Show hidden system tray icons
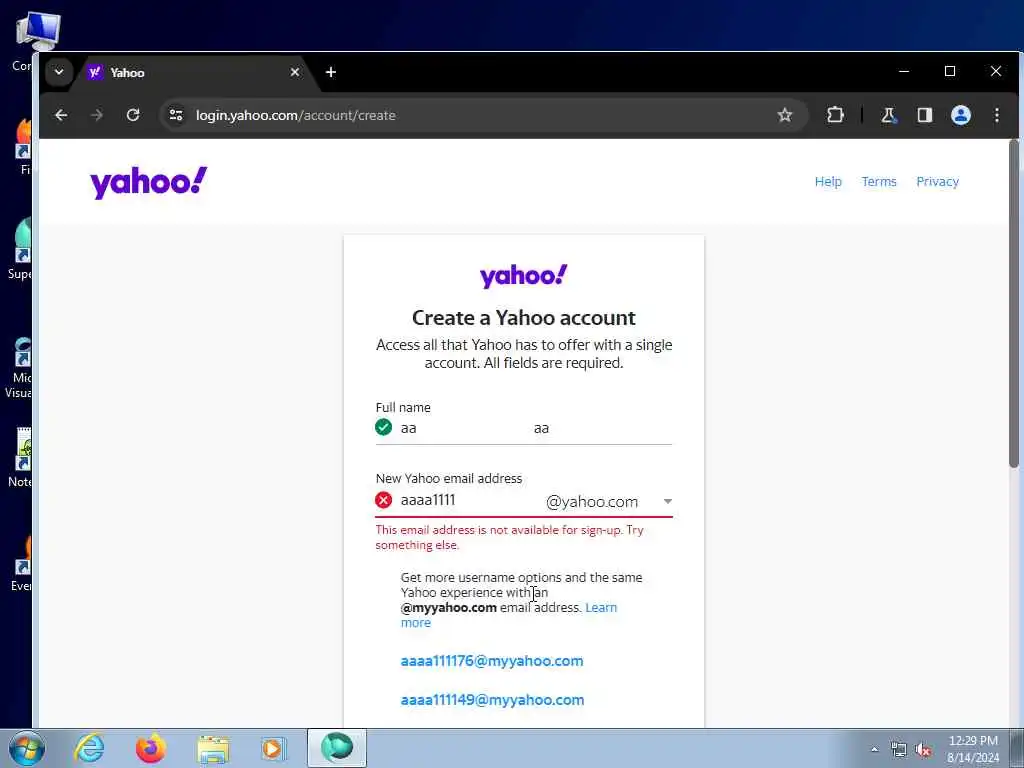This screenshot has width=1024, height=768. 874,749
